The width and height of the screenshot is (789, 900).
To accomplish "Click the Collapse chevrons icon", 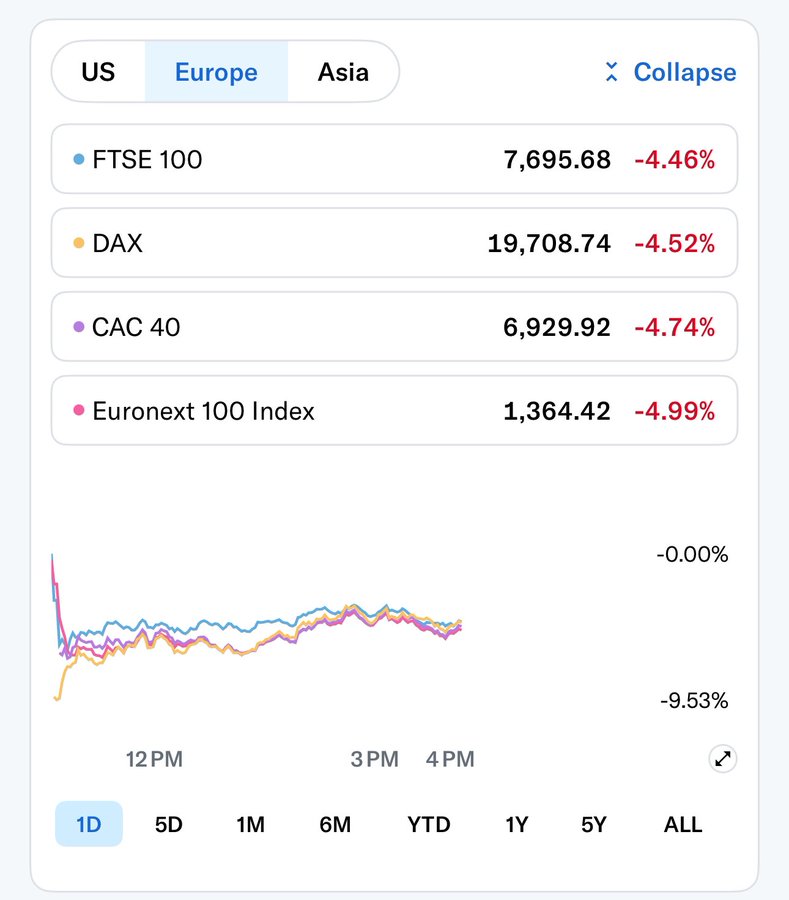I will click(x=612, y=72).
